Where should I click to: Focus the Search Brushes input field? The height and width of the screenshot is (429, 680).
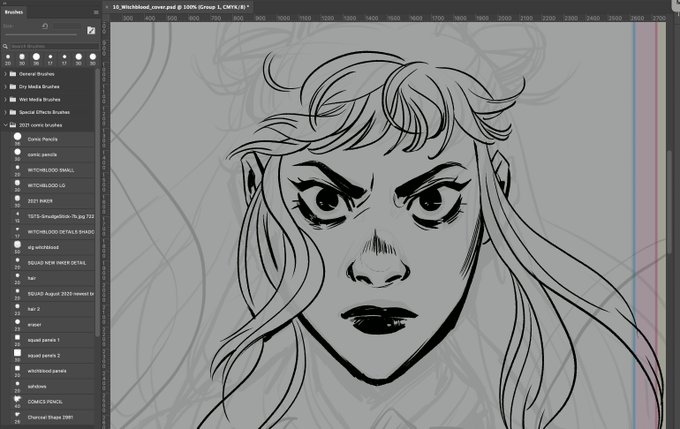53,46
